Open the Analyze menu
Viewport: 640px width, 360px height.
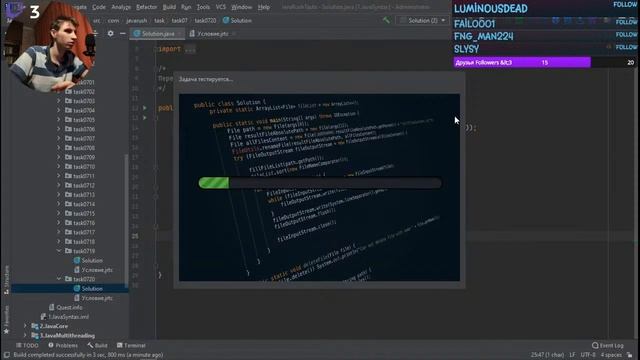pyautogui.click(x=121, y=7)
